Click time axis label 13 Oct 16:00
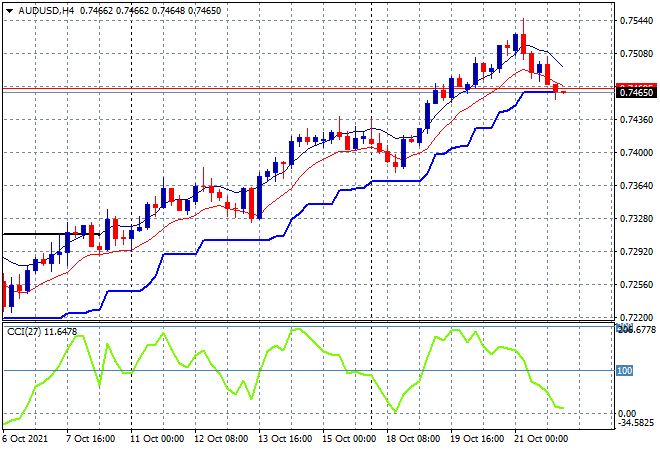This screenshot has width=660, height=450. click(285, 439)
